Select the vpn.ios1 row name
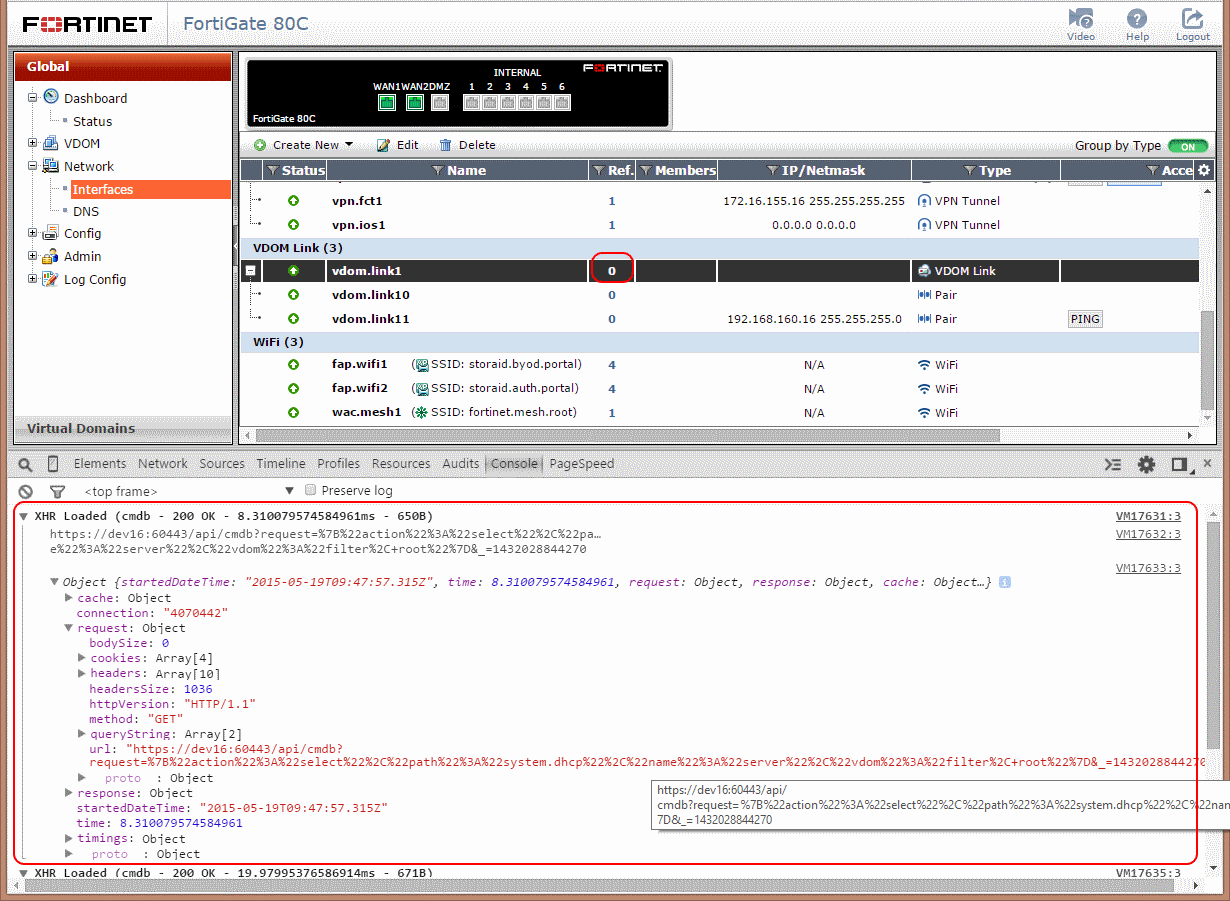The width and height of the screenshot is (1230, 901). click(358, 225)
